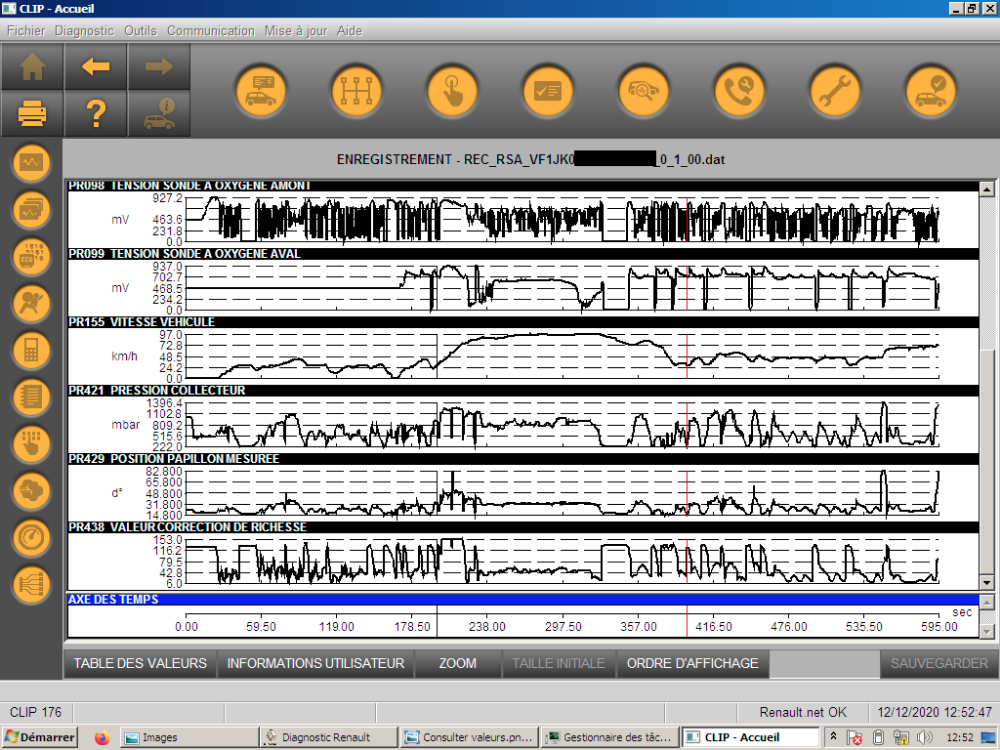1000x750 pixels.
Task: Click the gauge dial sidebar icon
Action: pos(31,537)
